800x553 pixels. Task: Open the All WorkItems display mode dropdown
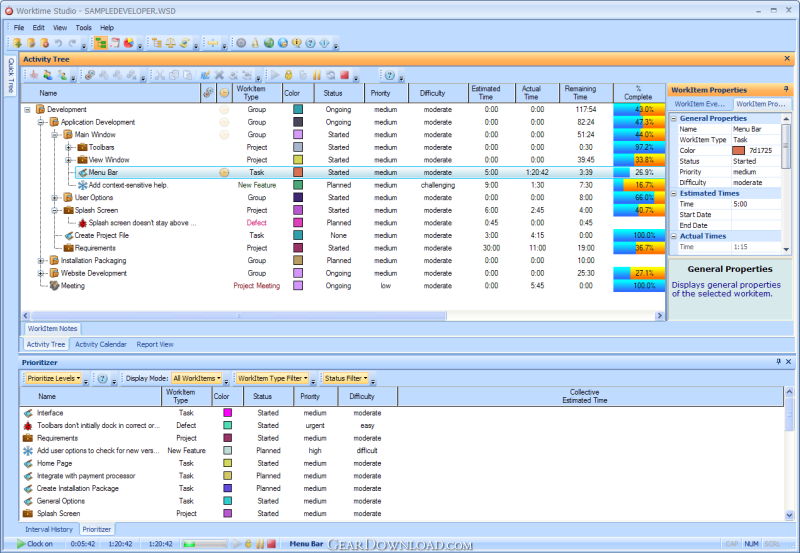coord(196,379)
